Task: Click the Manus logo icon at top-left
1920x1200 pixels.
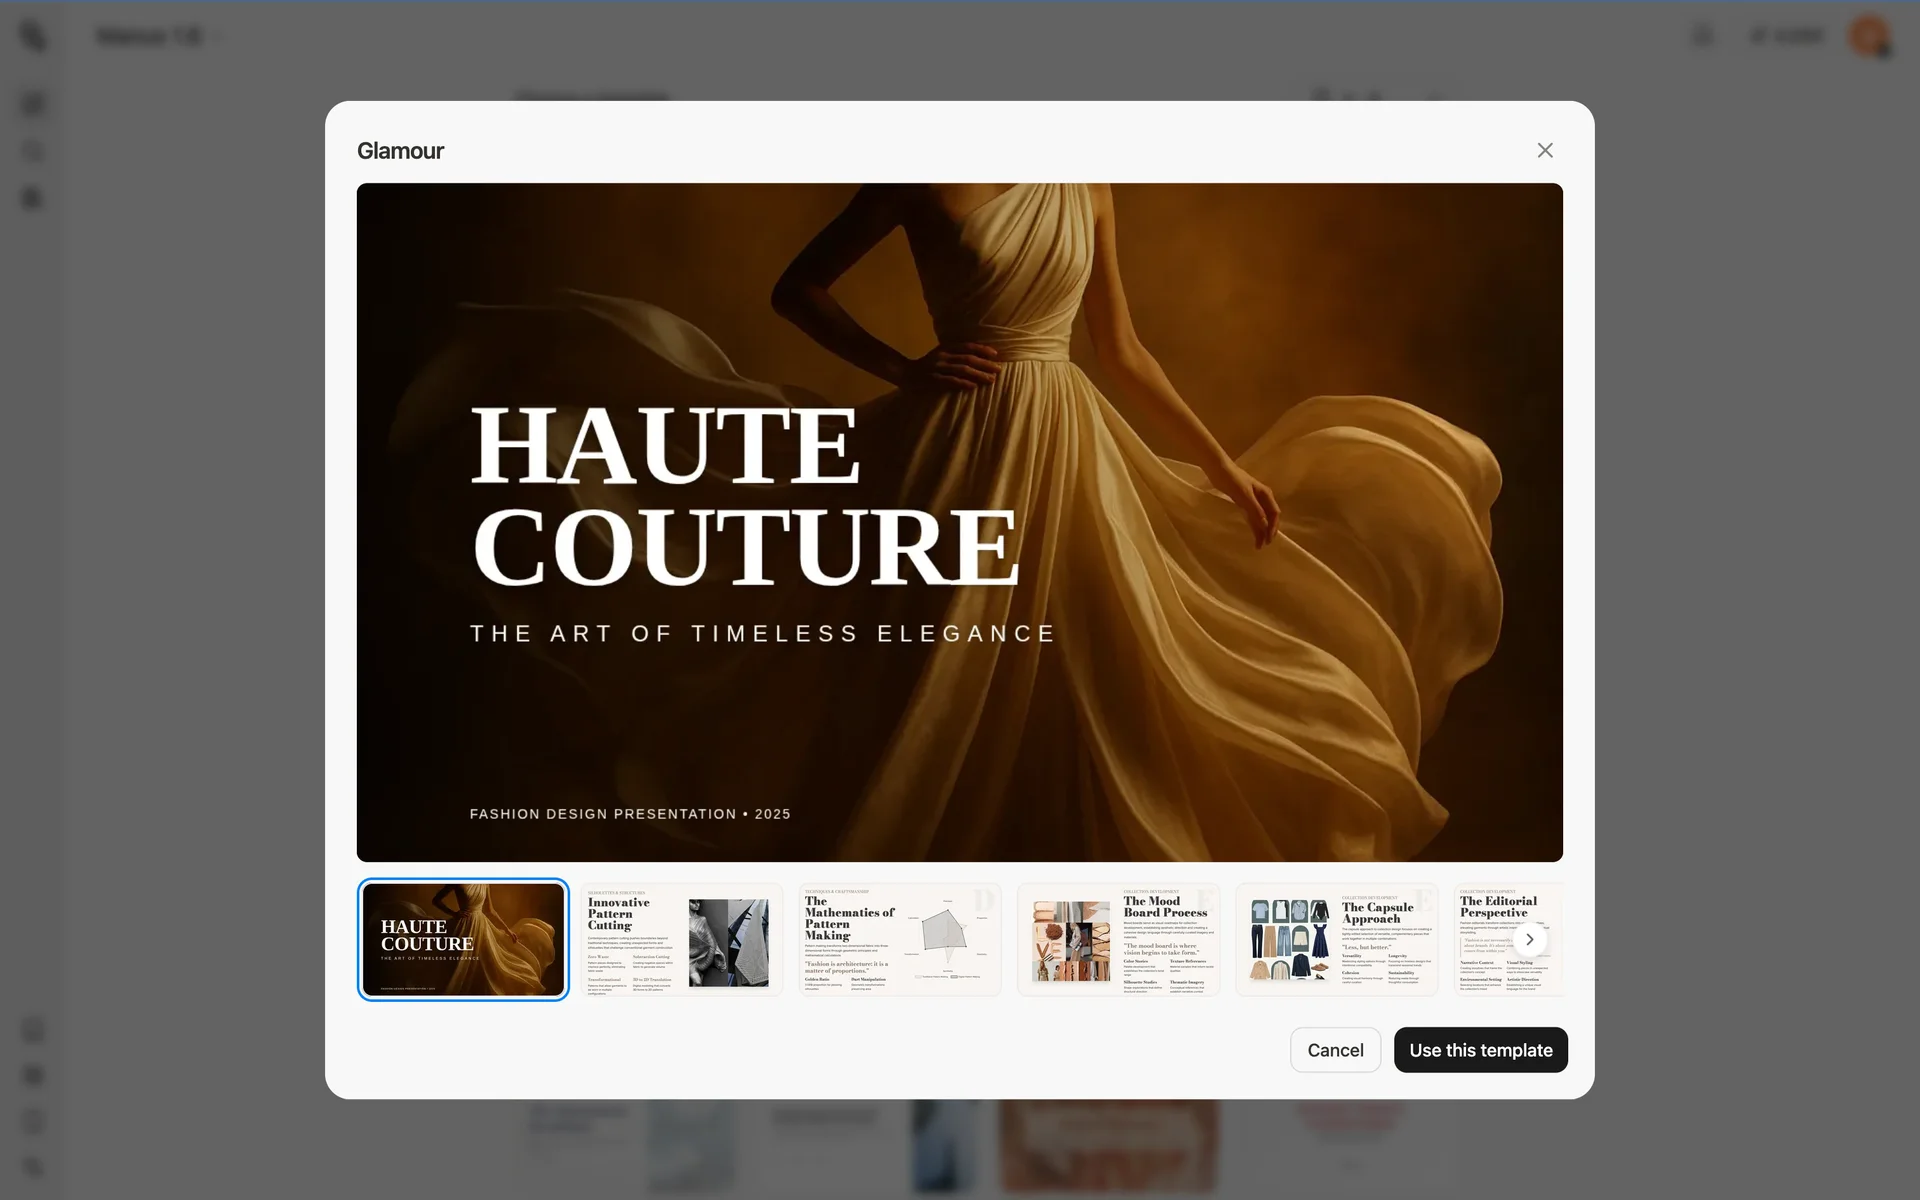Action: (x=33, y=36)
